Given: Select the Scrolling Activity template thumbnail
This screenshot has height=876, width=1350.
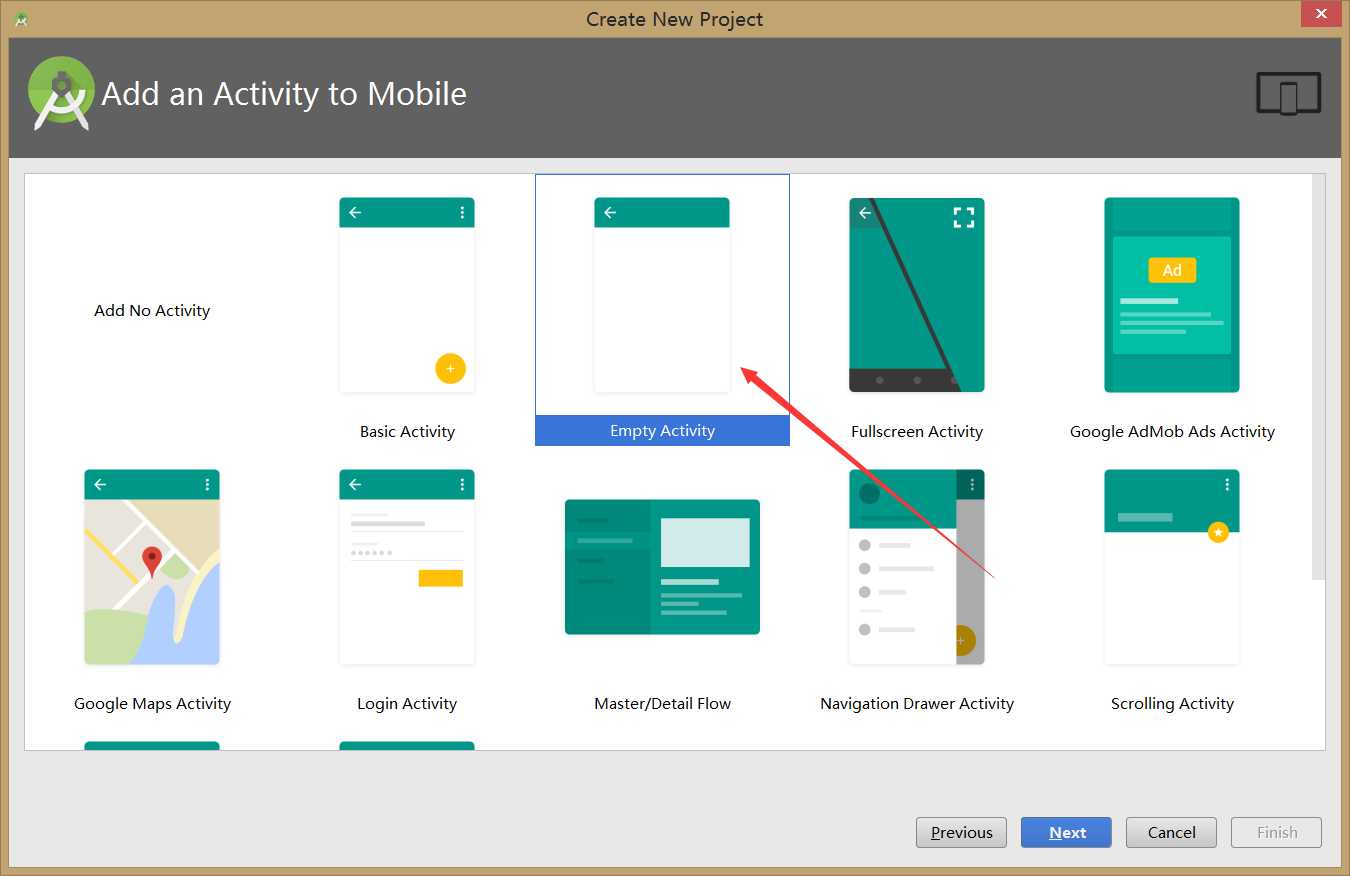Looking at the screenshot, I should pyautogui.click(x=1172, y=567).
